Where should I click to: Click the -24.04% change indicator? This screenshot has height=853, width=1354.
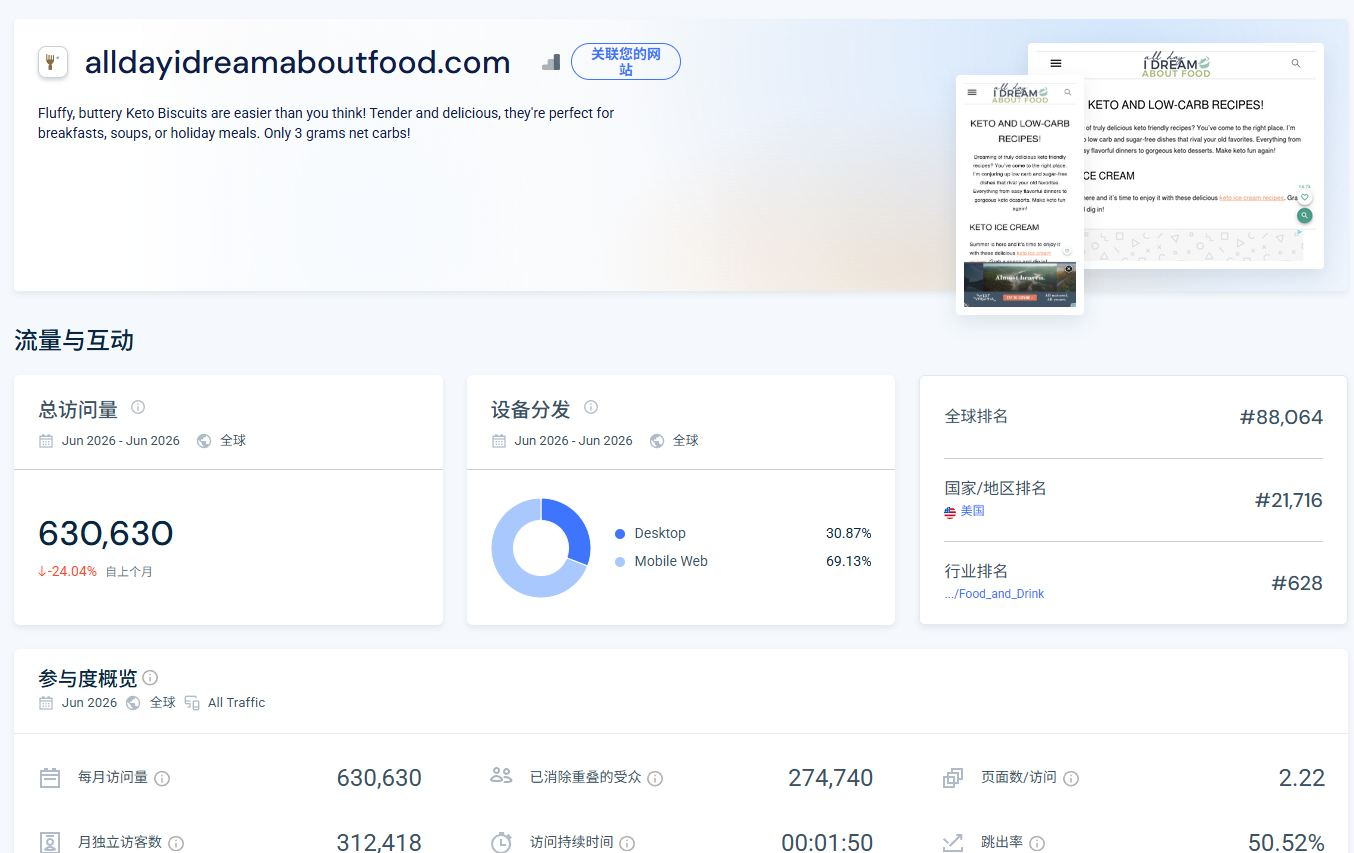click(x=67, y=572)
